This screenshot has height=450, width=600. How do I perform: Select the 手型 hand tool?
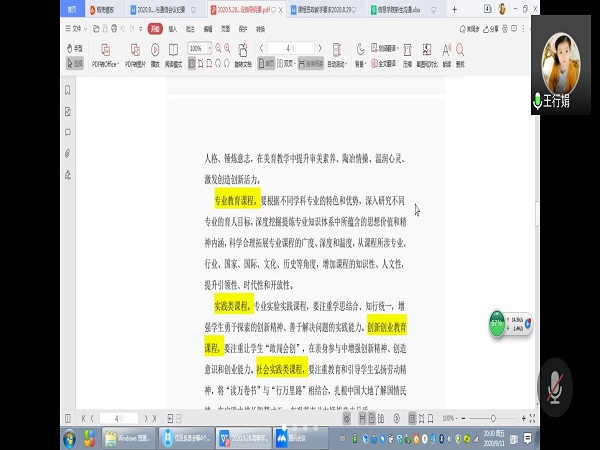click(x=77, y=47)
